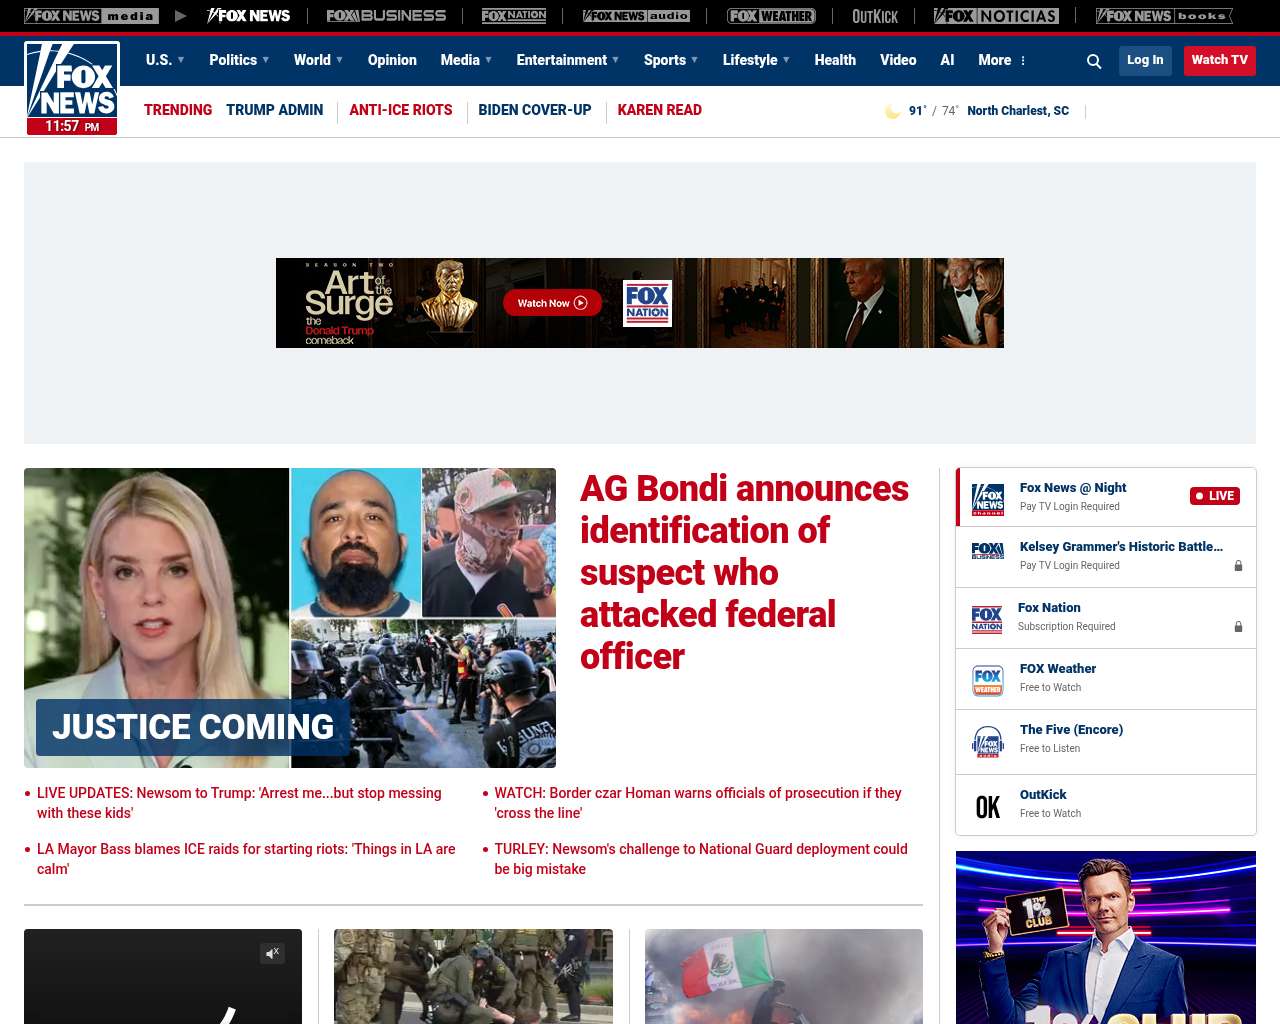Screen dimensions: 1280x1024
Task: Go to the Video section
Action: pyautogui.click(x=898, y=60)
